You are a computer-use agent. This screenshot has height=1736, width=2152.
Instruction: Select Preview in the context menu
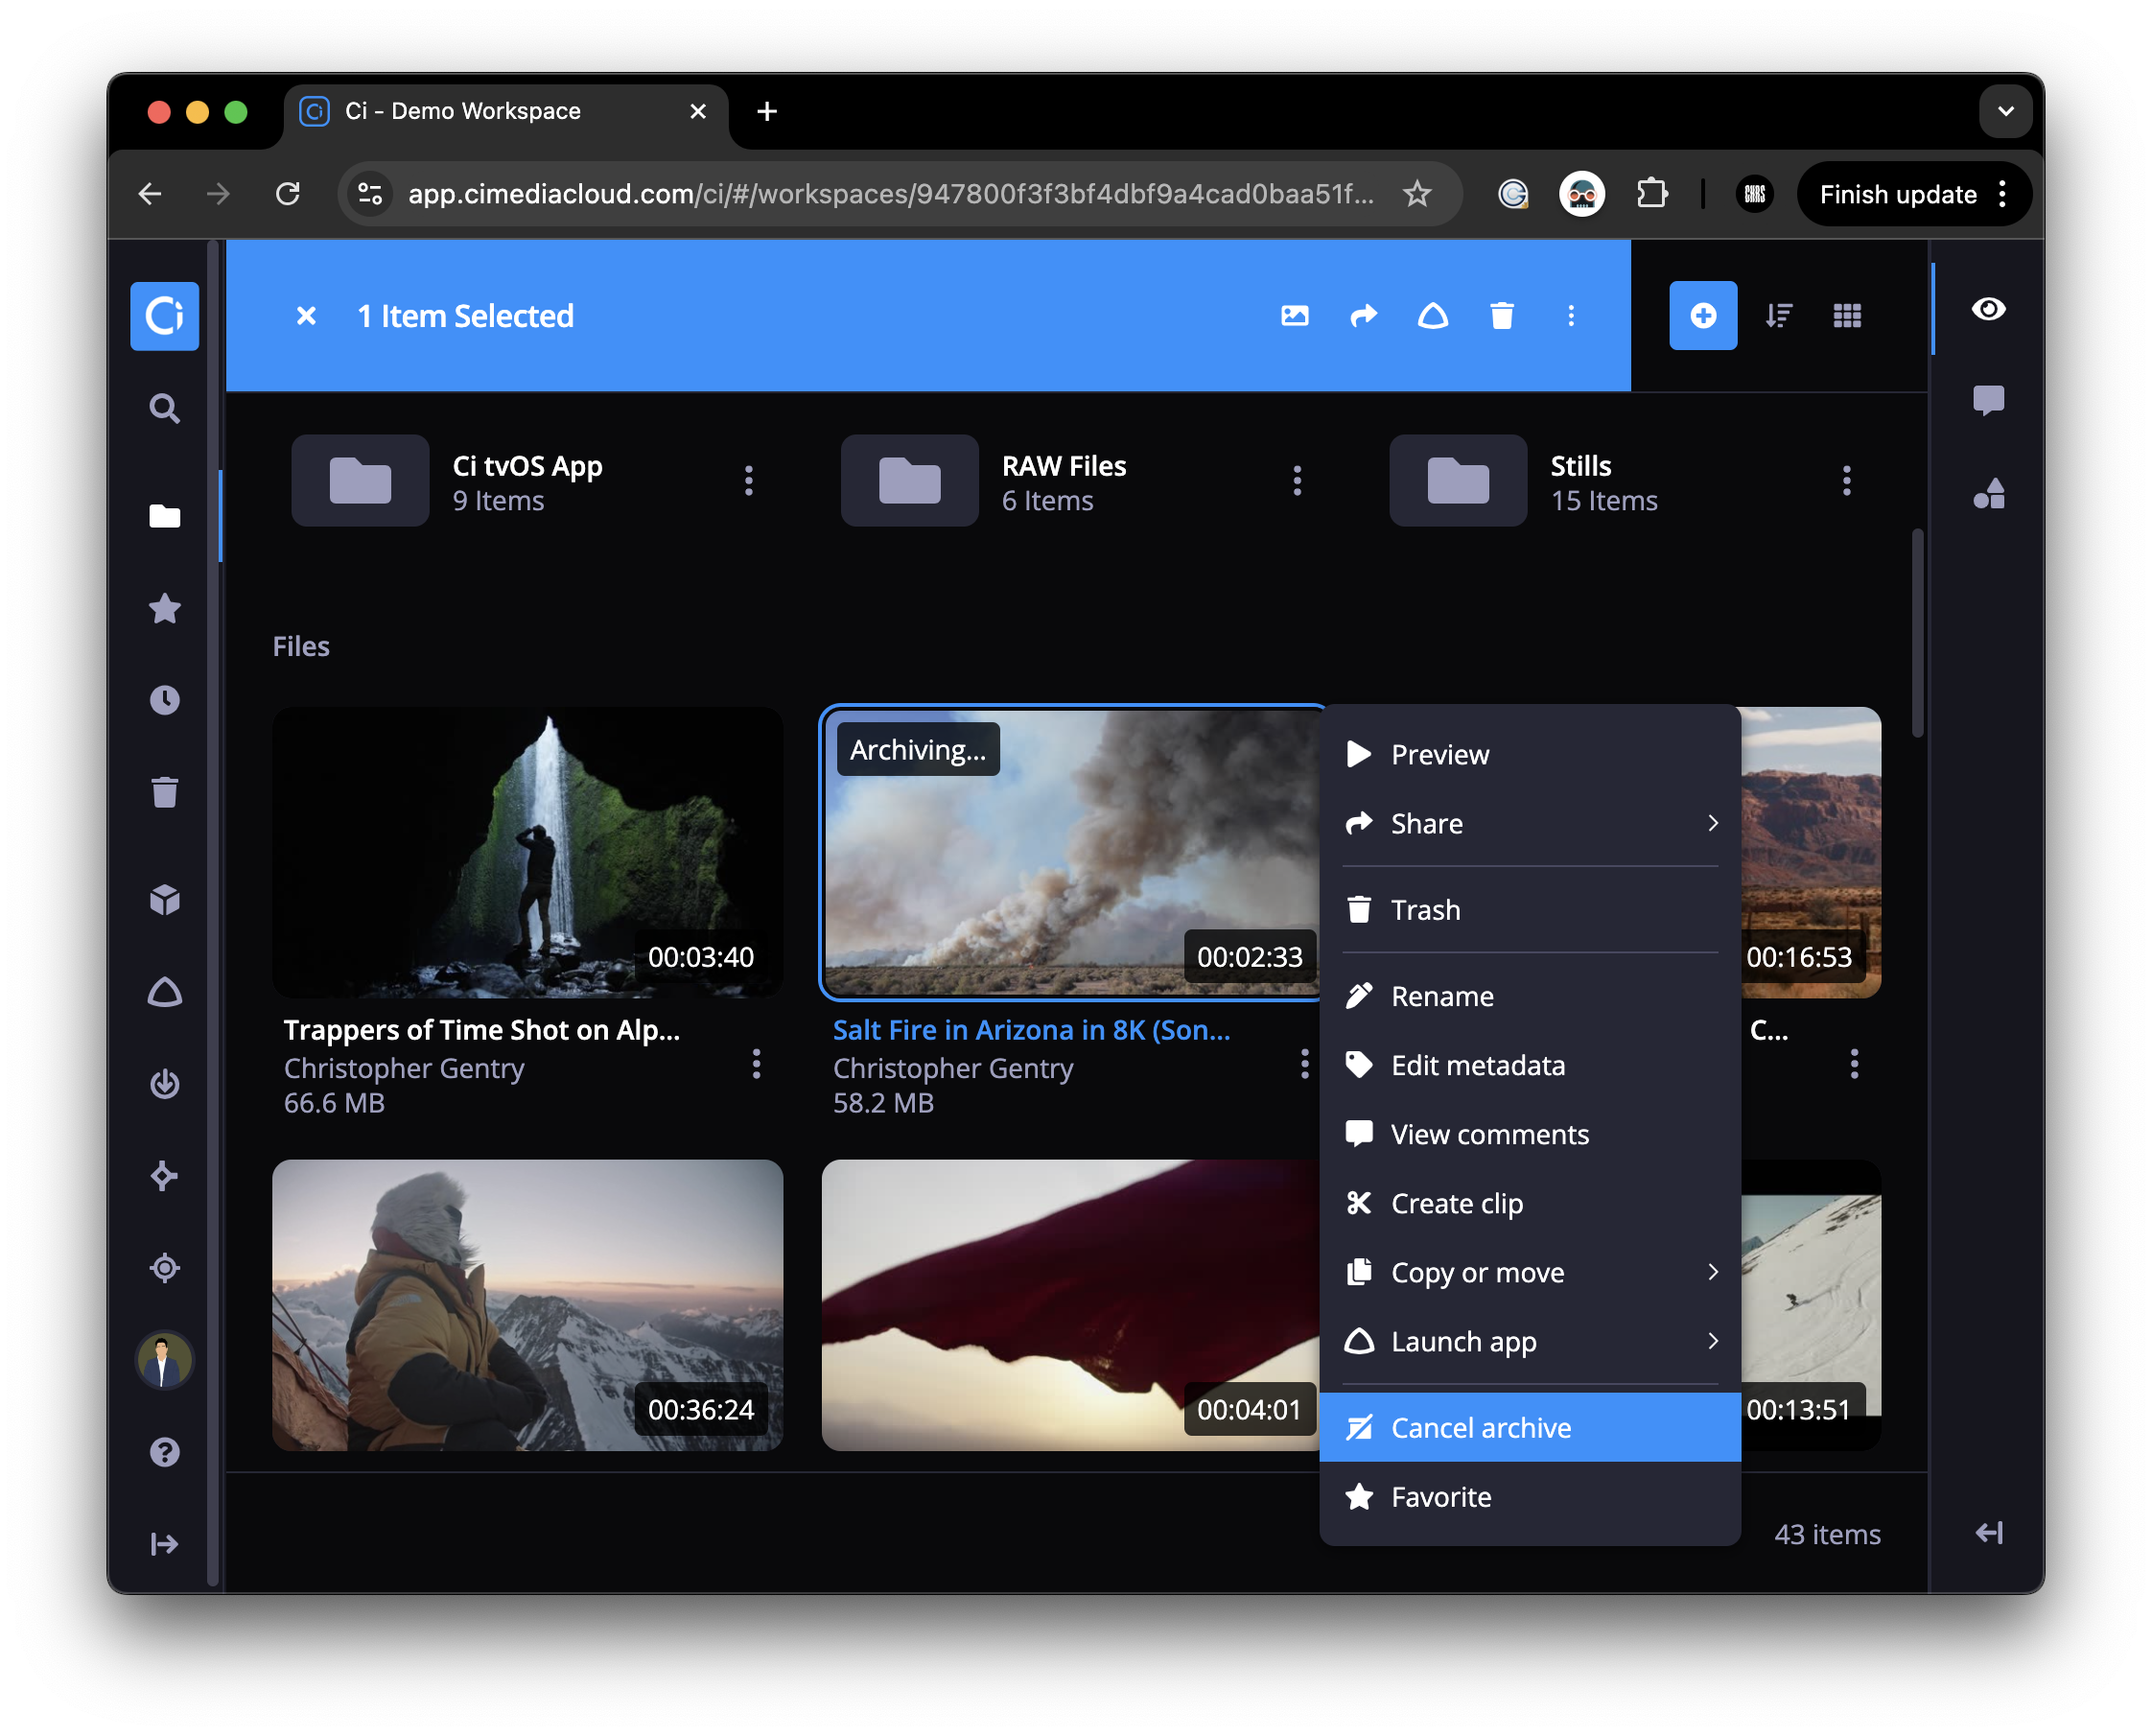click(1529, 754)
